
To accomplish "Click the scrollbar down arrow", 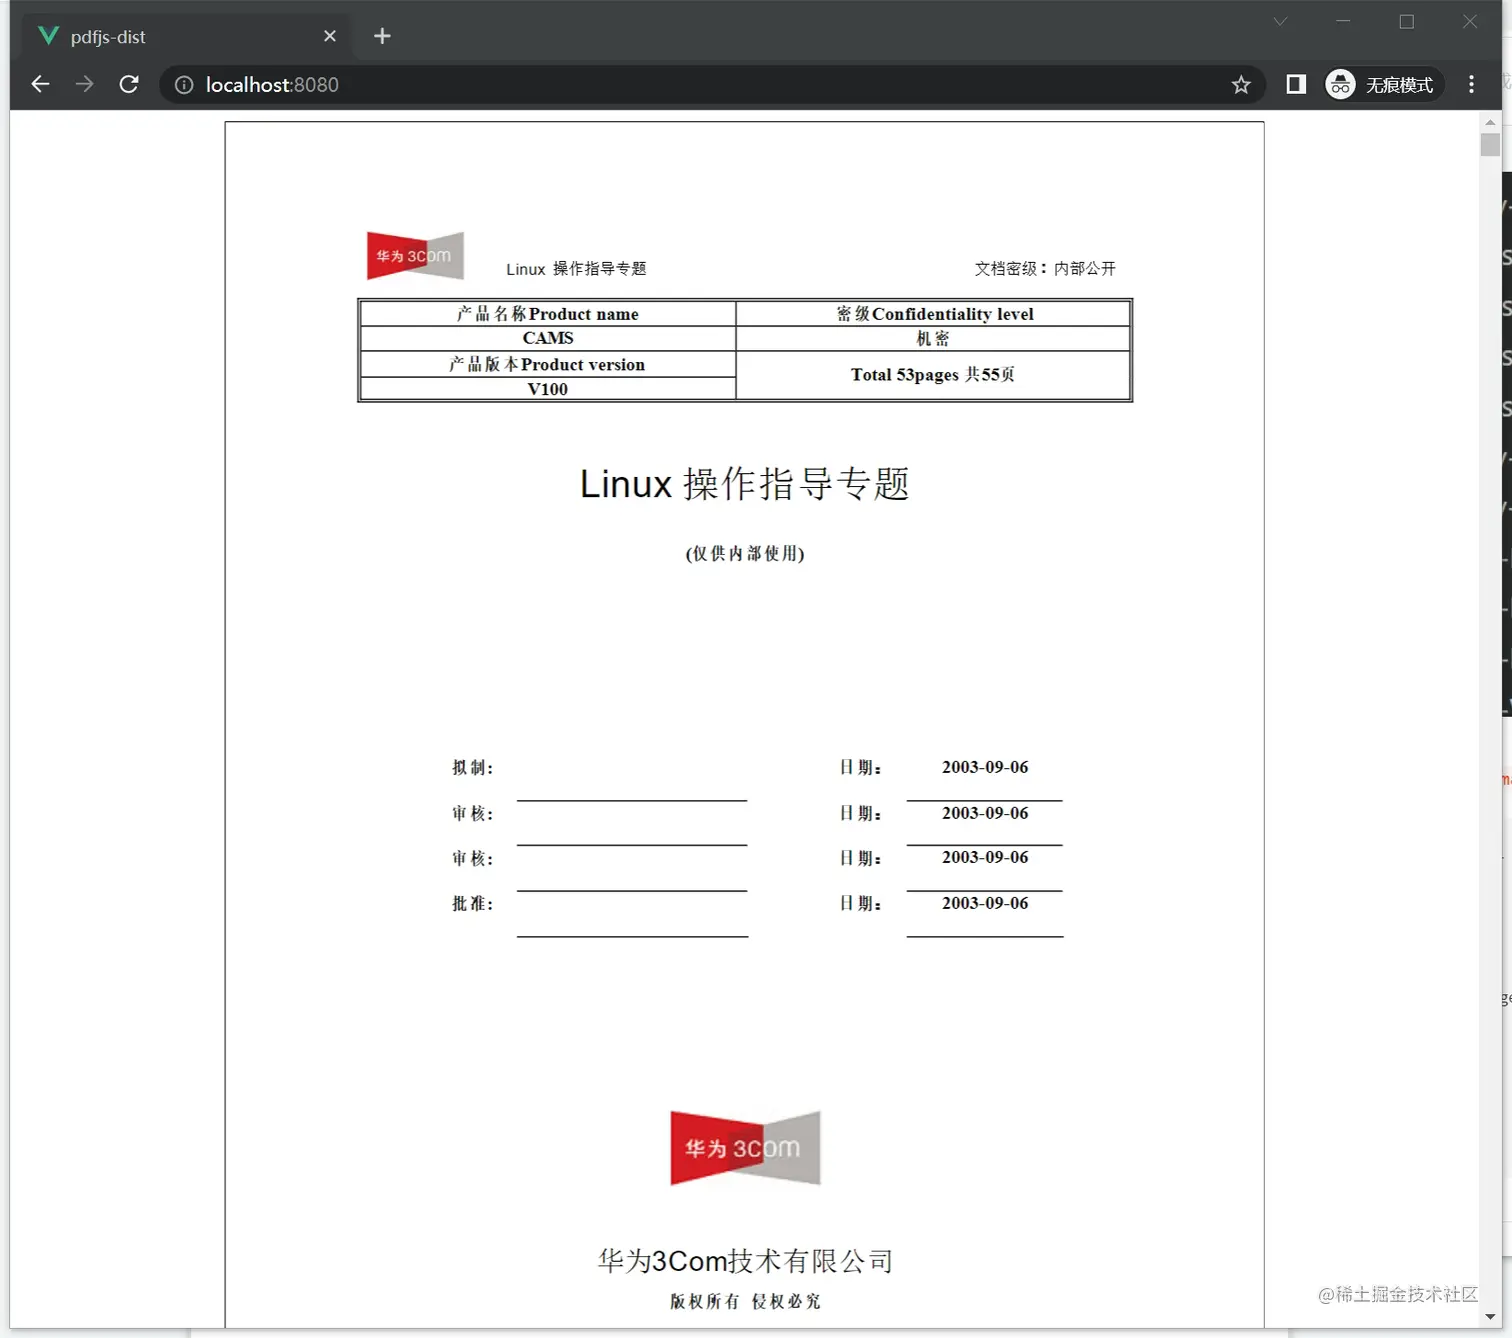I will coord(1490,1317).
